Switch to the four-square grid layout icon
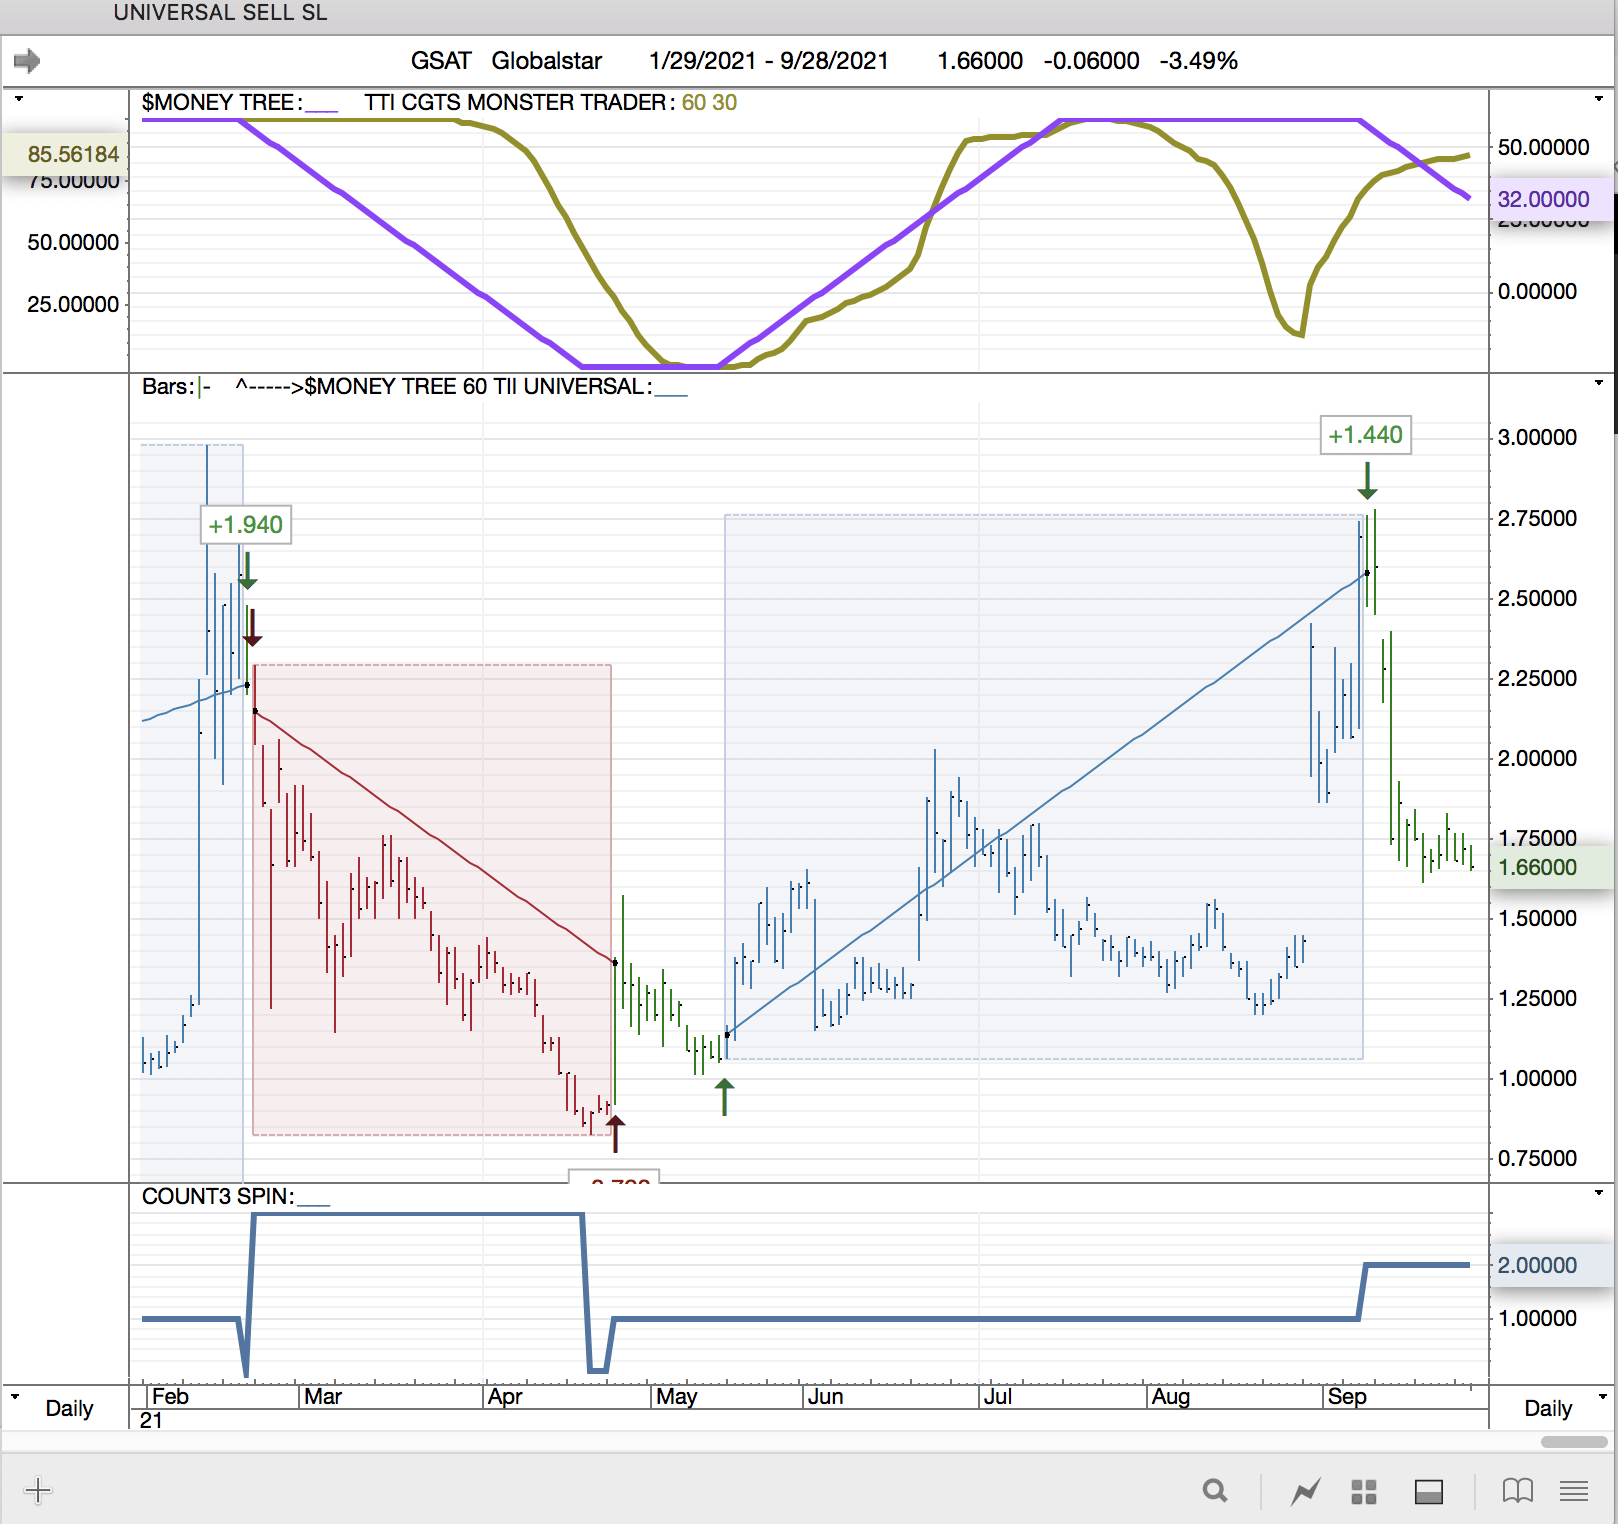Viewport: 1618px width, 1524px height. (x=1364, y=1492)
